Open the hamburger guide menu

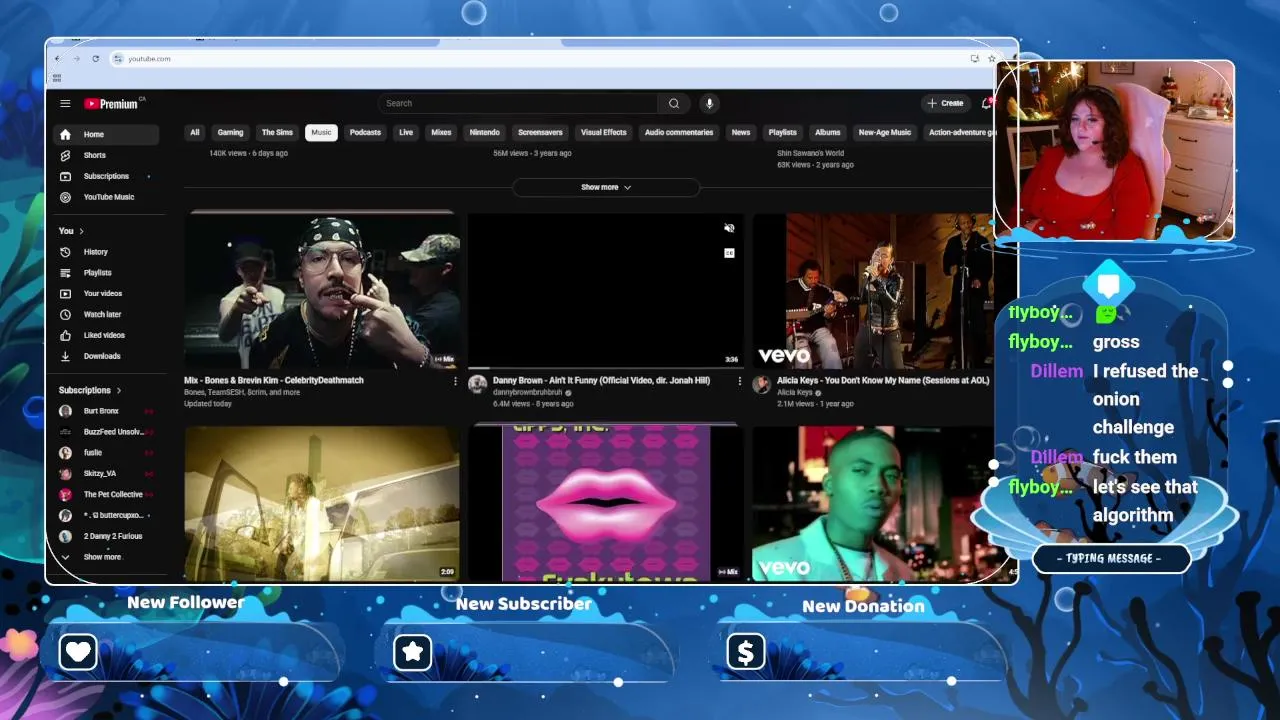[x=65, y=104]
